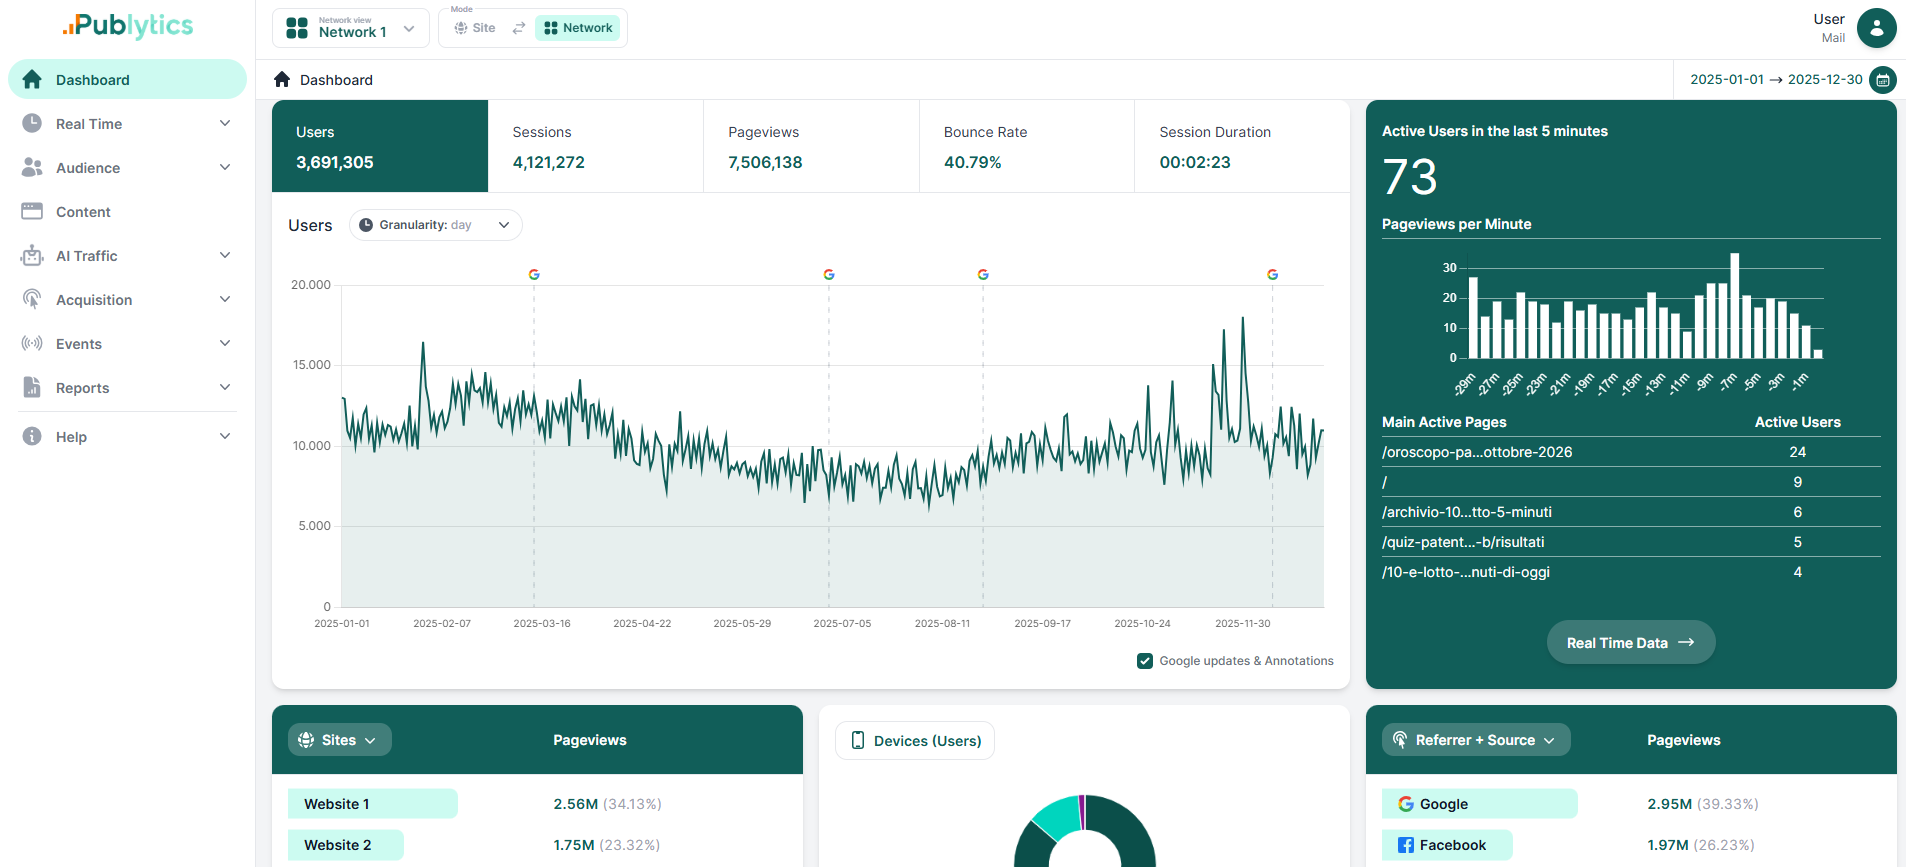Viewport: 1906px width, 867px height.
Task: Click the swap arrows icon between Site and Network
Action: (518, 28)
